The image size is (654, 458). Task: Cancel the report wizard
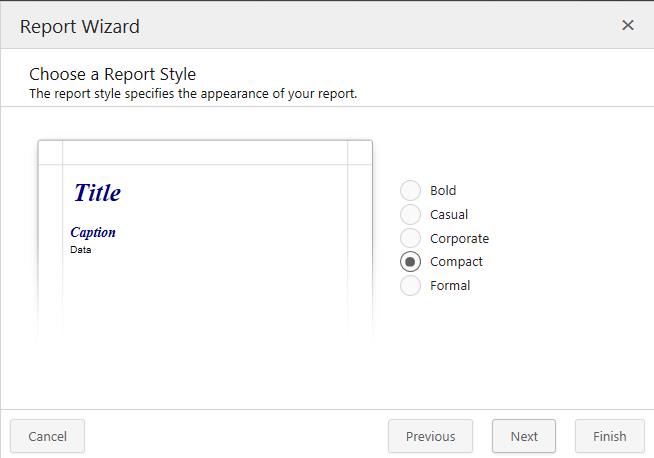pos(47,436)
